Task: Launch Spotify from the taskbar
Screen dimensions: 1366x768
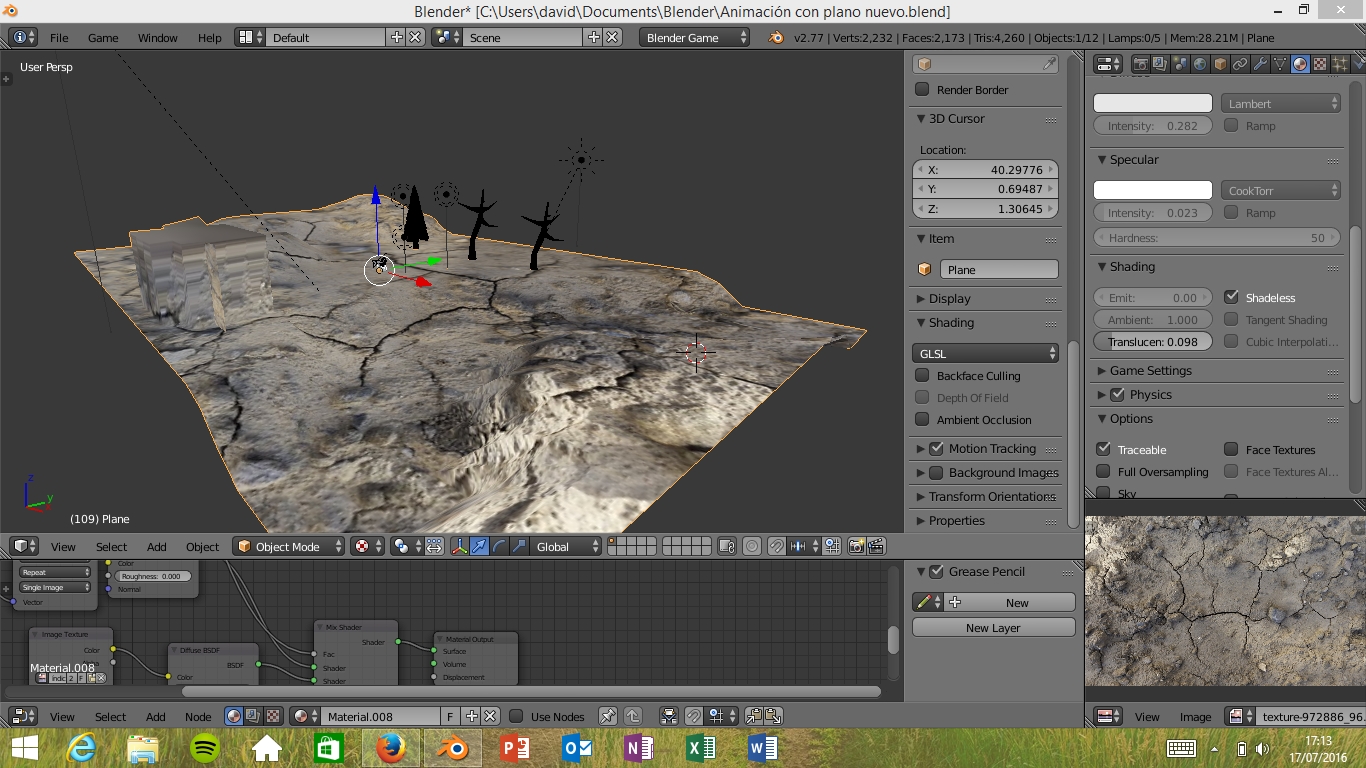Action: pyautogui.click(x=205, y=747)
